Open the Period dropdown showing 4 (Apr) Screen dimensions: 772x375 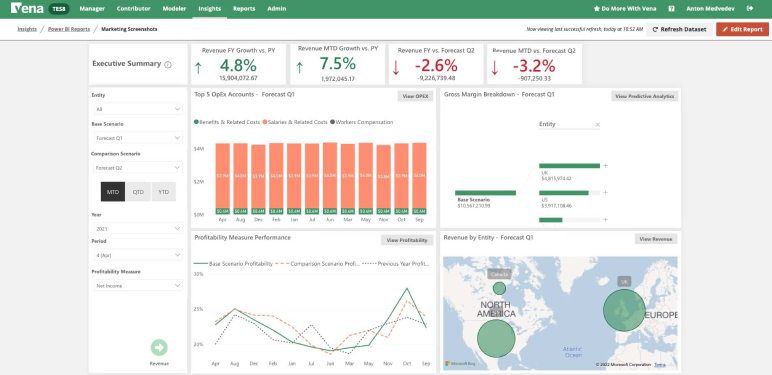[138, 255]
